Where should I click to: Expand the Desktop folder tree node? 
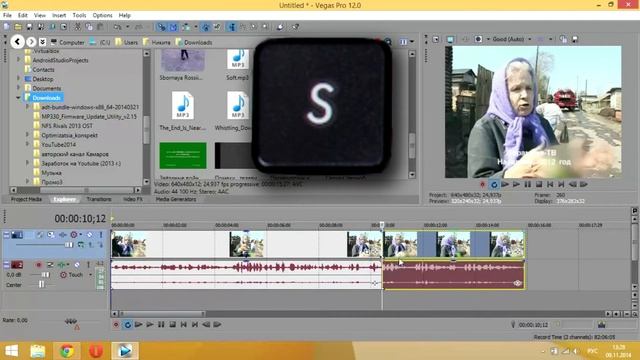click(18, 78)
